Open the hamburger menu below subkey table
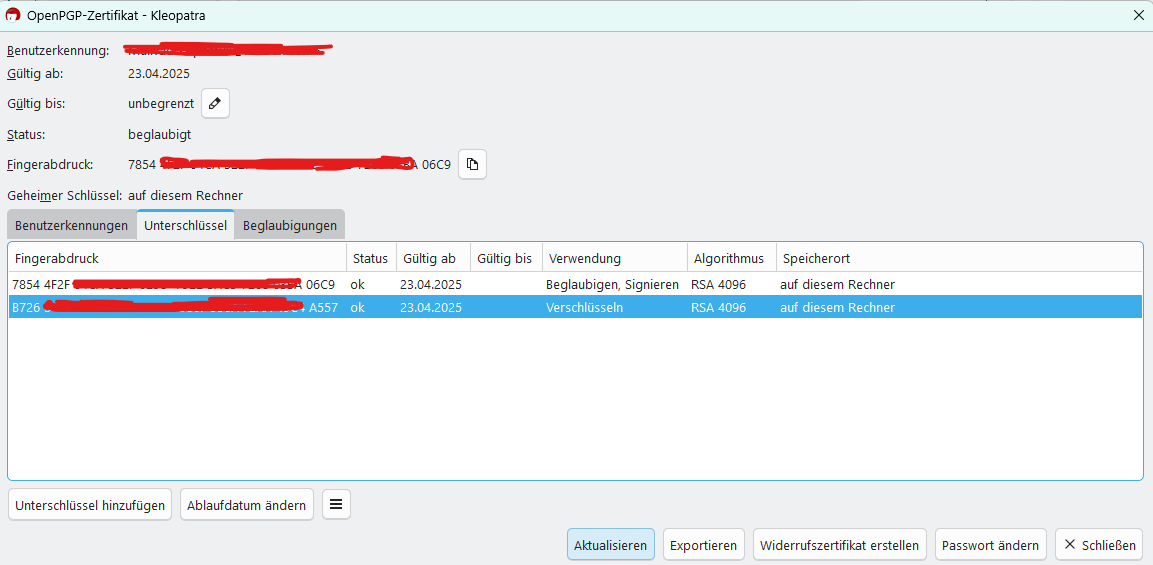This screenshot has height=565, width=1153. (x=336, y=505)
